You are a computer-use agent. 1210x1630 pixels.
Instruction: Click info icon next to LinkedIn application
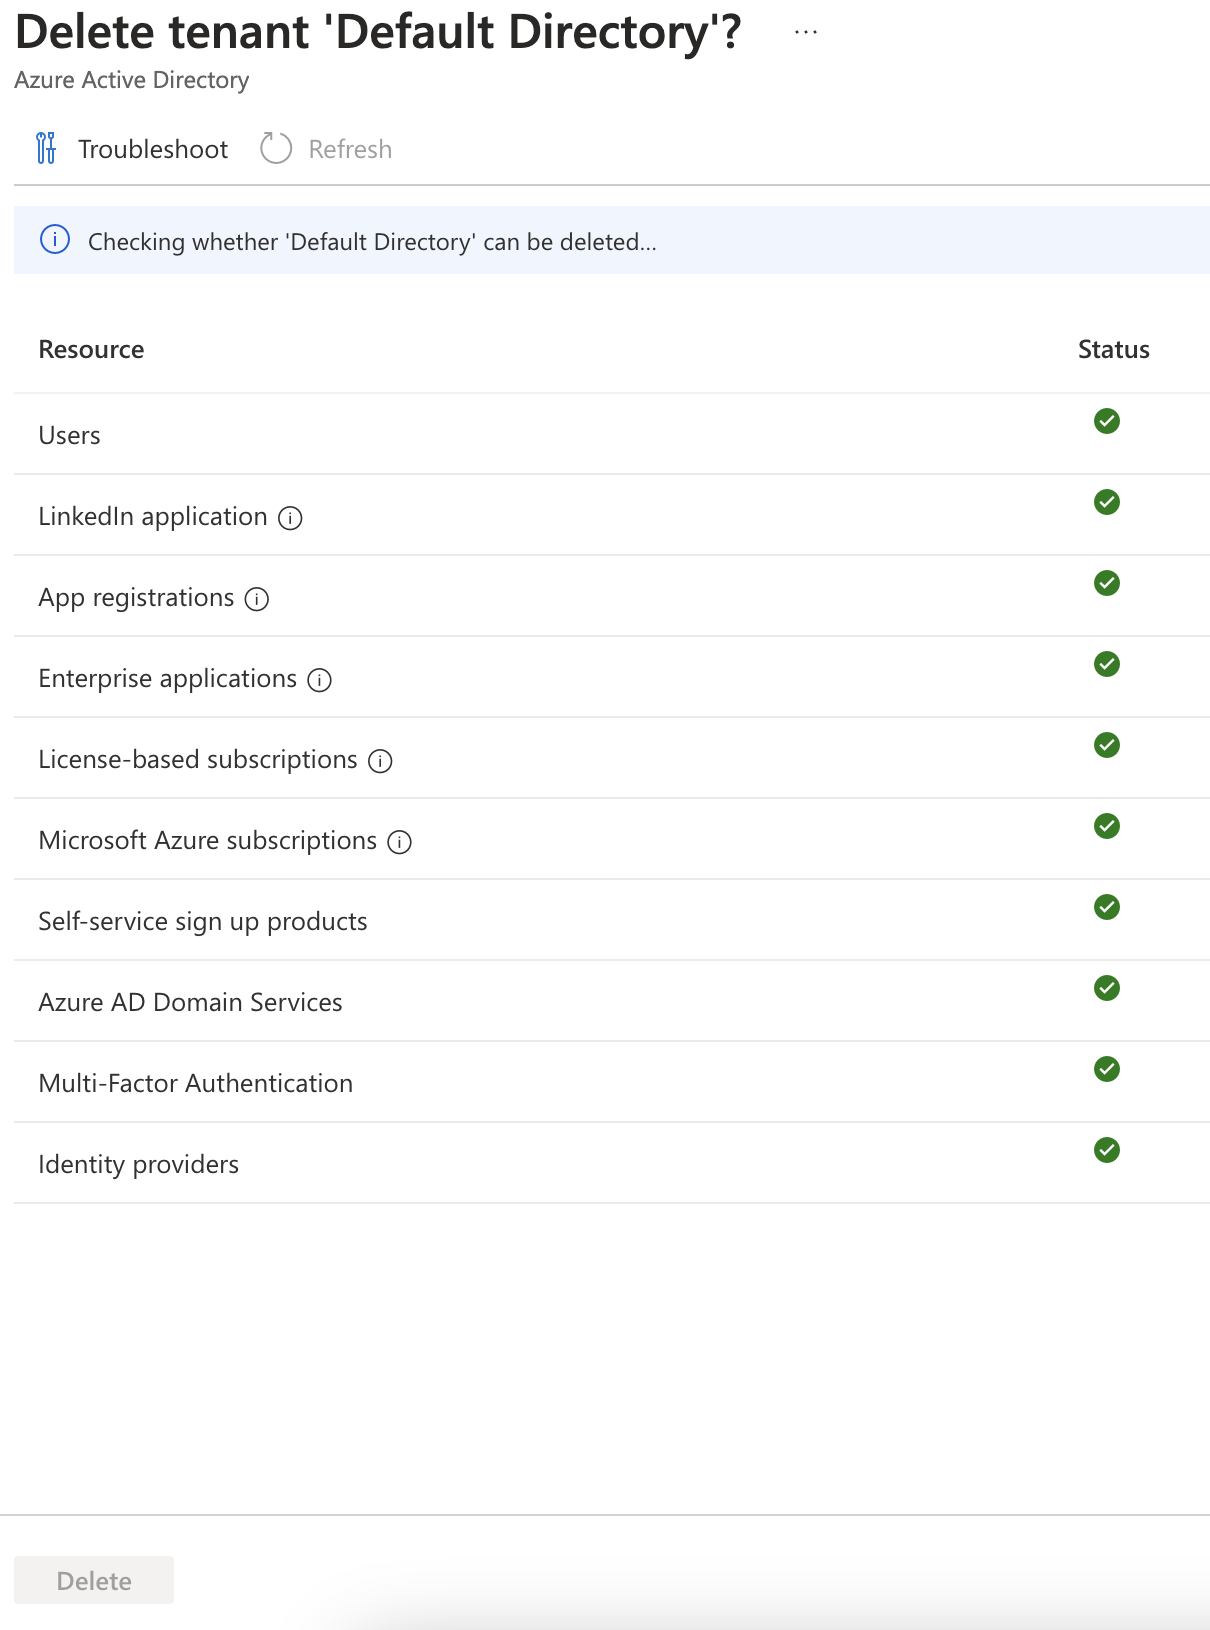click(x=290, y=518)
